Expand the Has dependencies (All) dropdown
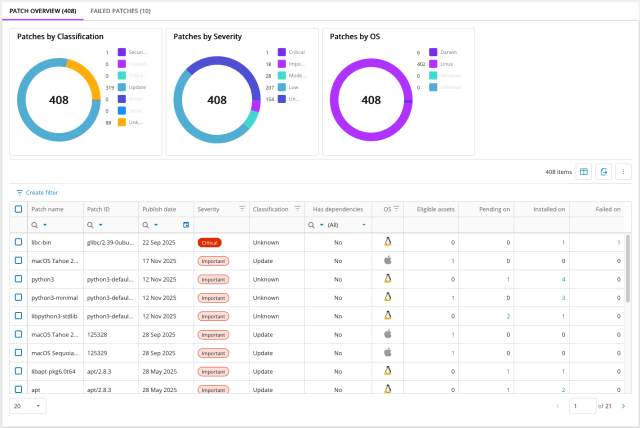Screen dimensions: 640x428 [x=362, y=225]
